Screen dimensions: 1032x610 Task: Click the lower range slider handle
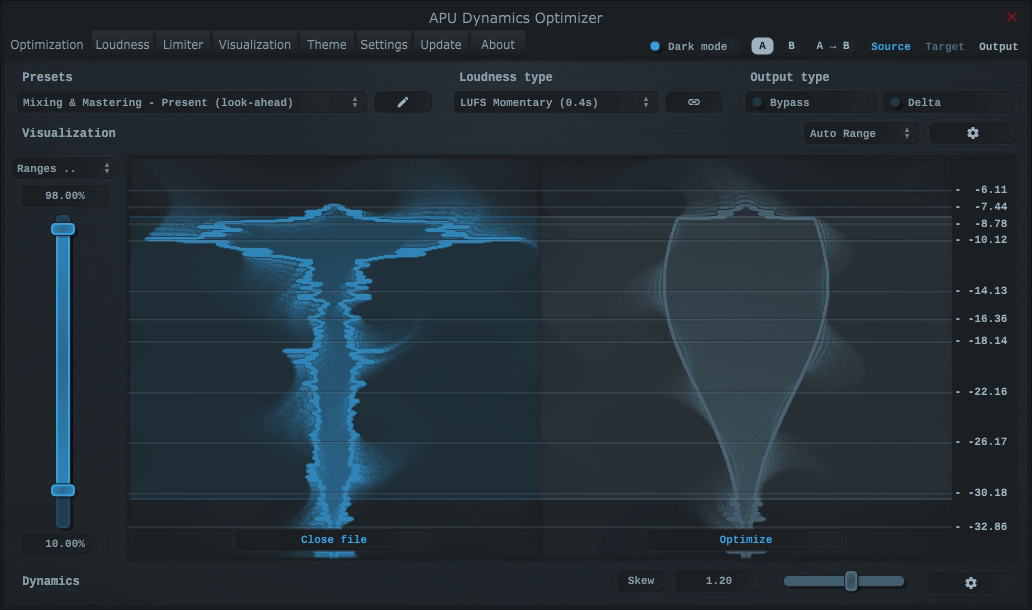coord(63,490)
